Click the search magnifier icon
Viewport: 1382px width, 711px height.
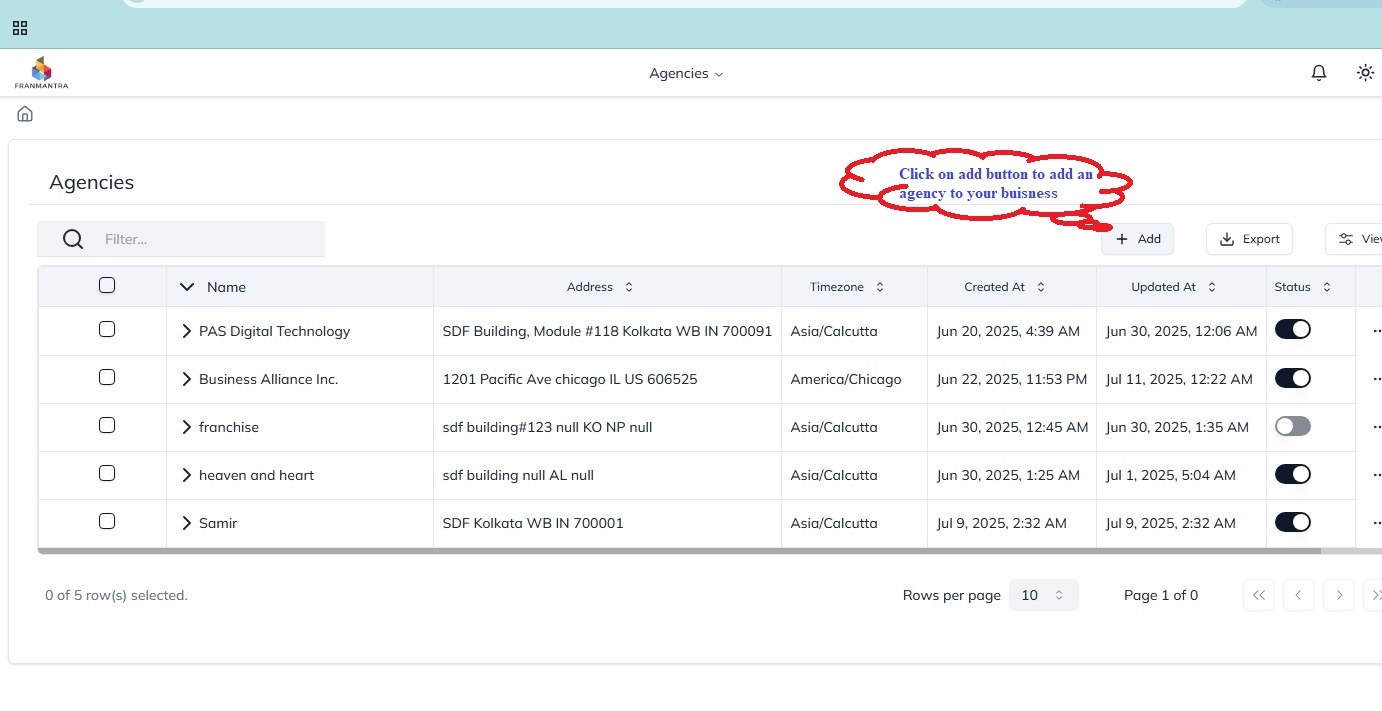(x=73, y=239)
